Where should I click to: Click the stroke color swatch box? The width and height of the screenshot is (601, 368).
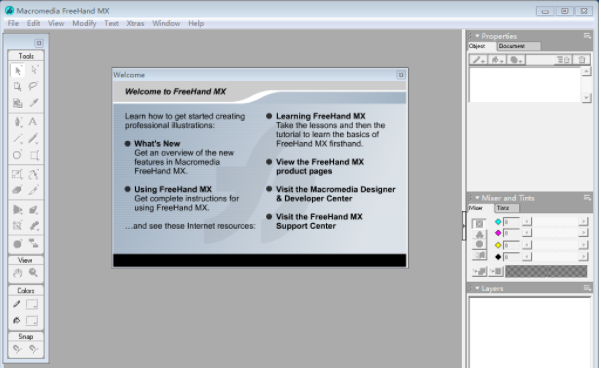coord(31,304)
